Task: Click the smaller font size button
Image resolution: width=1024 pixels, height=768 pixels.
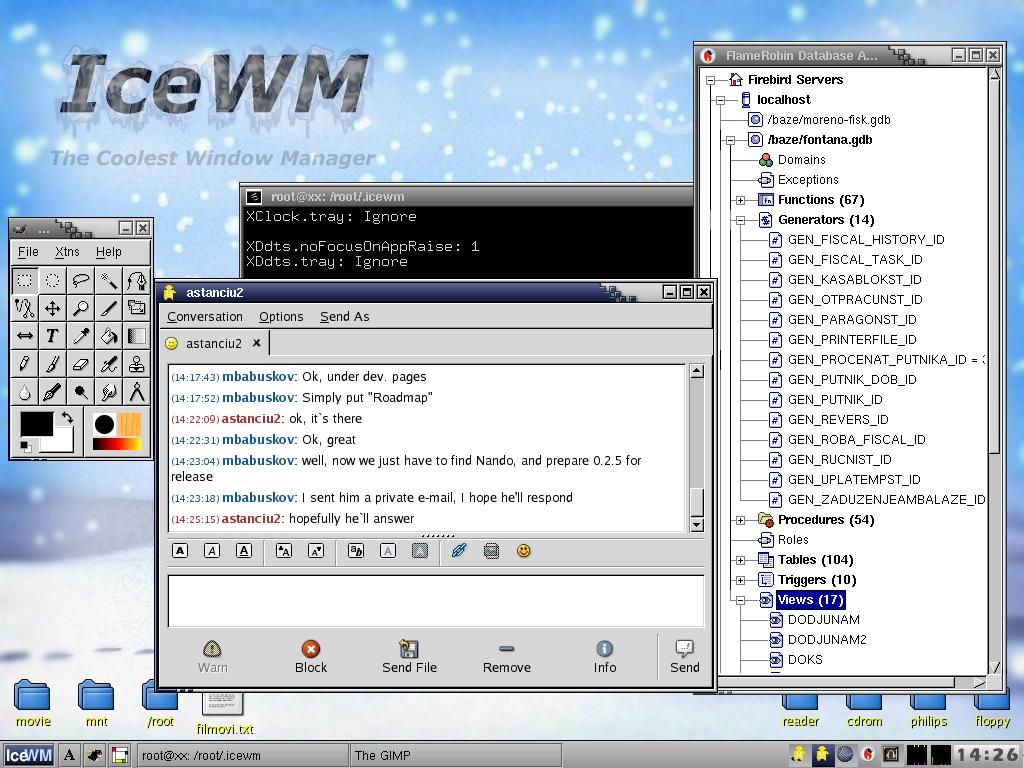Action: [315, 551]
